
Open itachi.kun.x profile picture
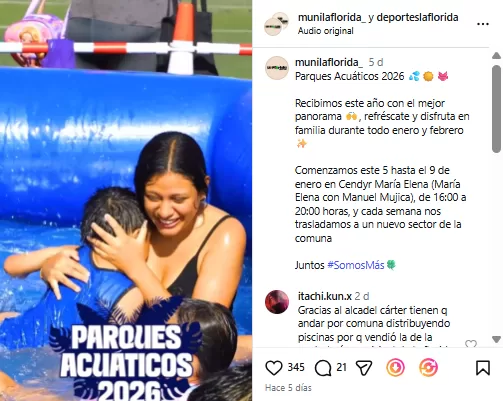click(277, 302)
